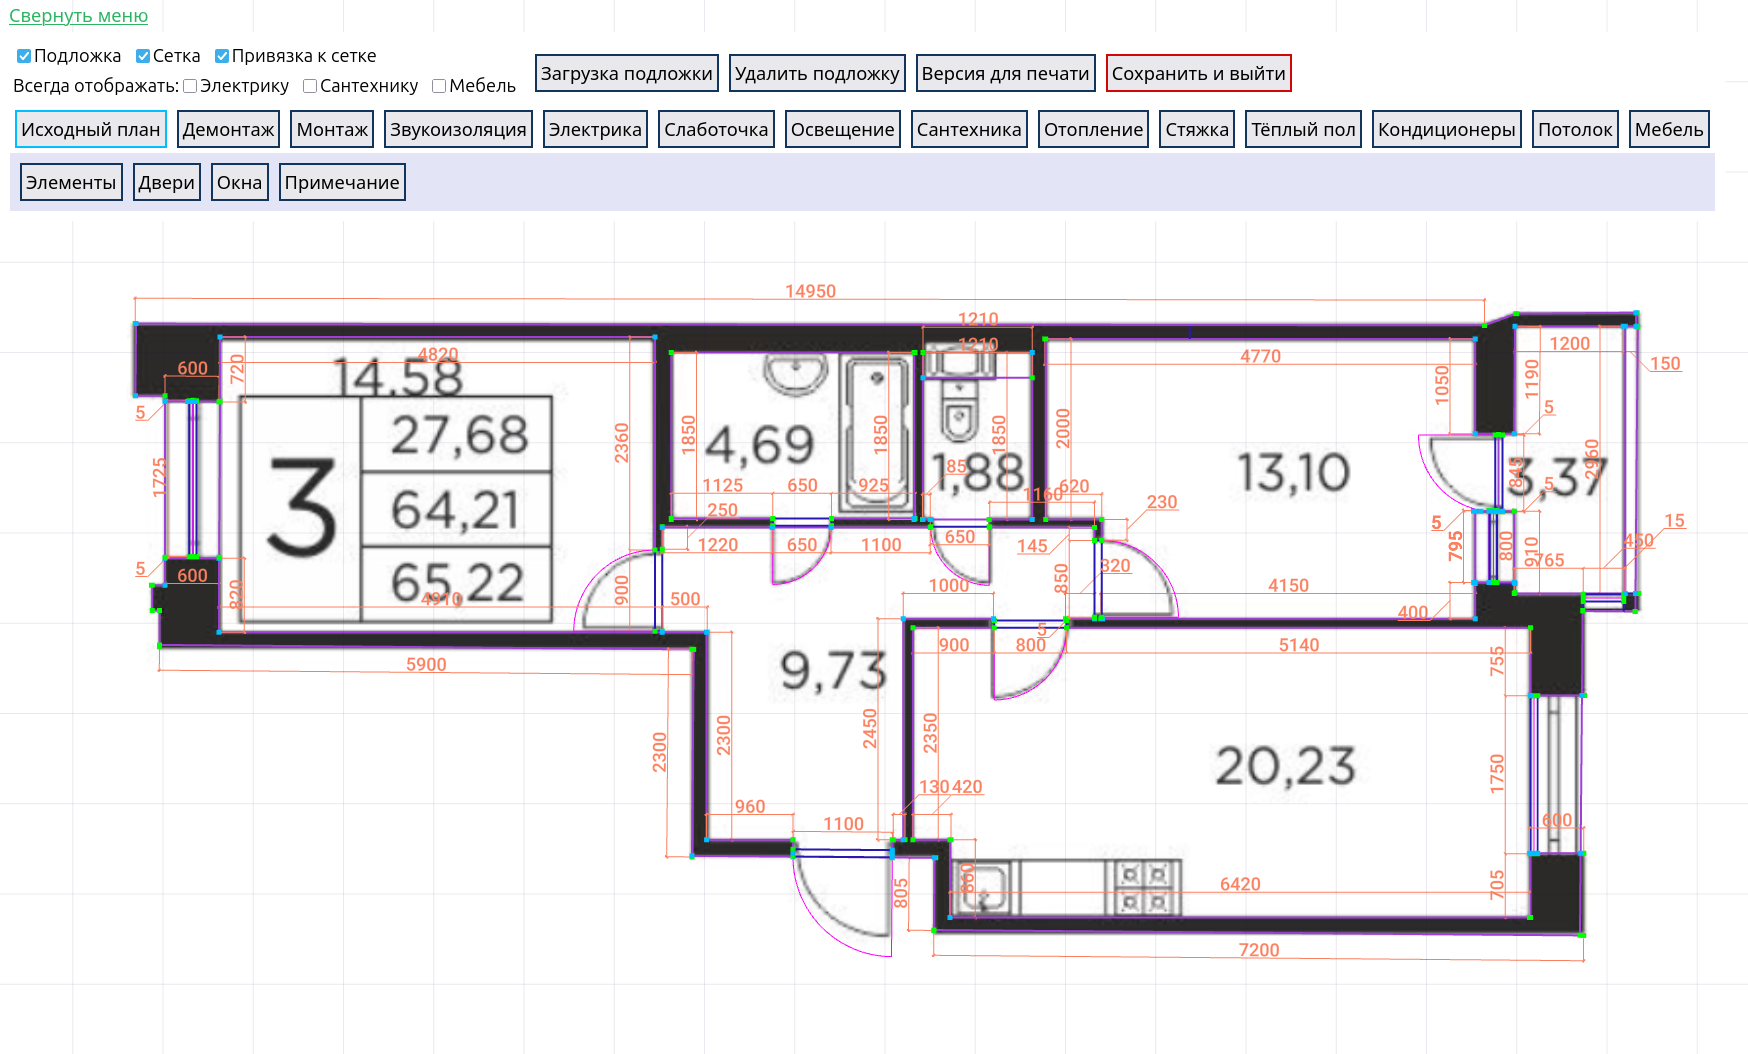Image resolution: width=1748 pixels, height=1054 pixels.
Task: Open the Электрика tab
Action: pyautogui.click(x=595, y=129)
